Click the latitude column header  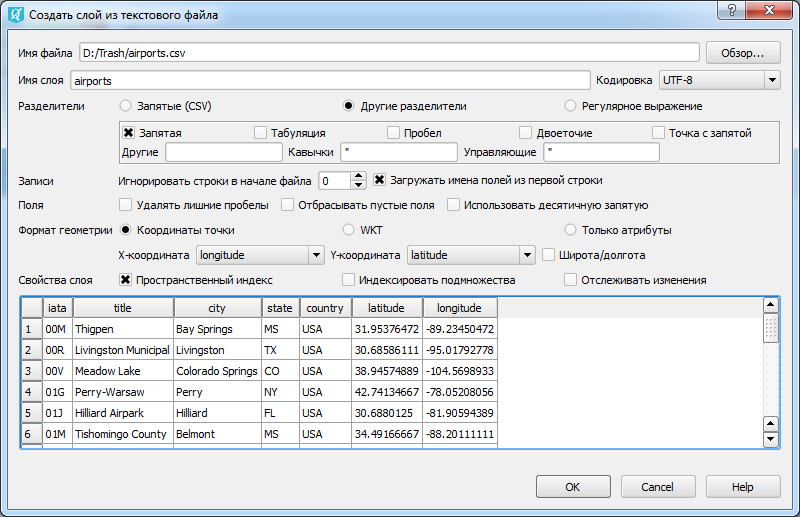coord(387,308)
